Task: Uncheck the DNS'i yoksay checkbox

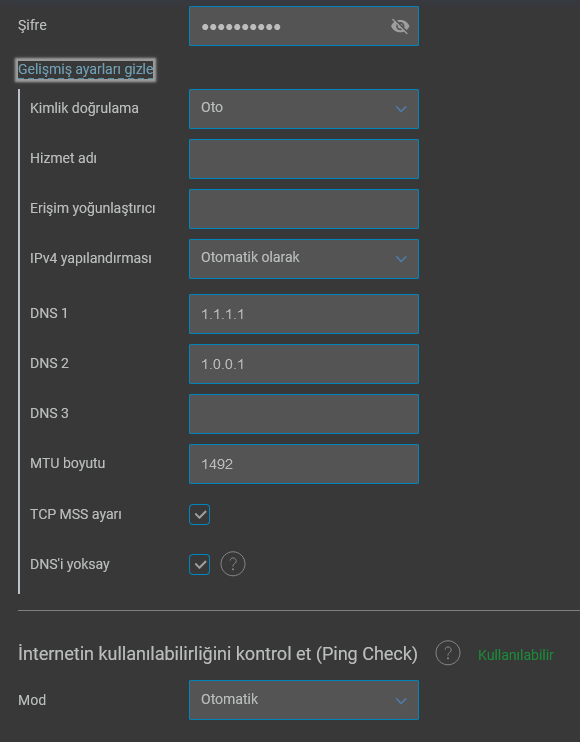Action: tap(200, 565)
